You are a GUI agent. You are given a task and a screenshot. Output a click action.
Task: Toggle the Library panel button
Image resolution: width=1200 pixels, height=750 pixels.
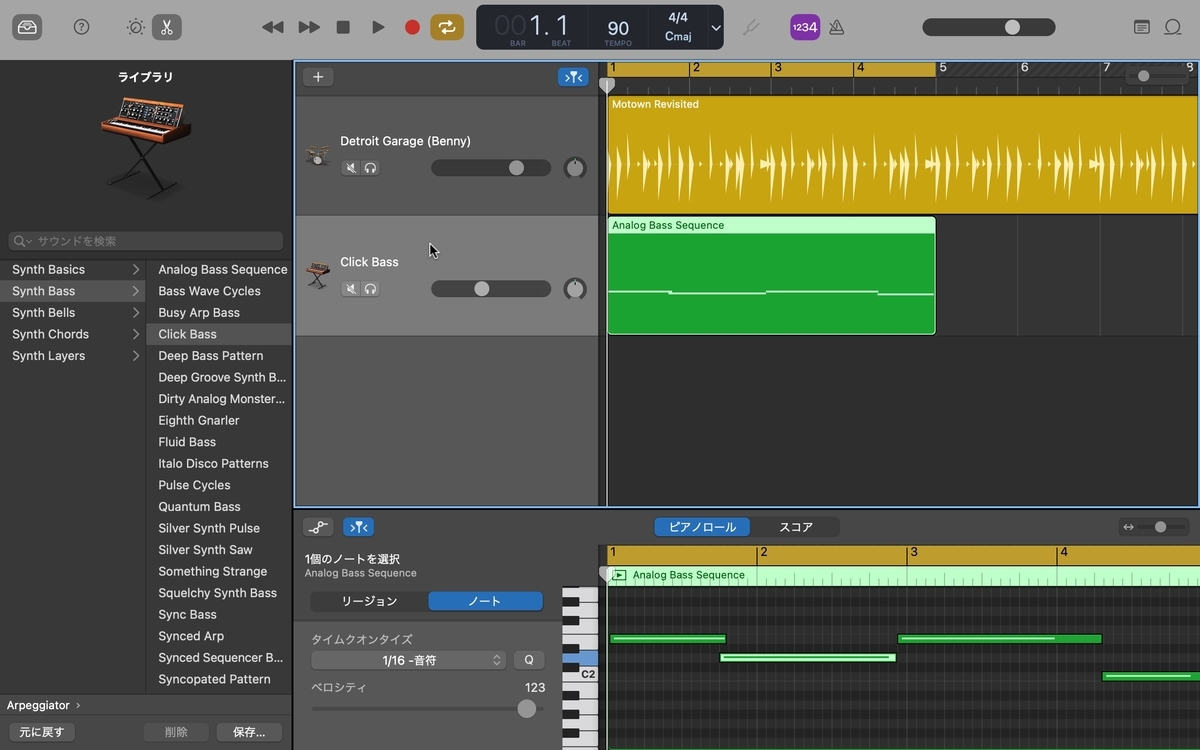pyautogui.click(x=27, y=27)
